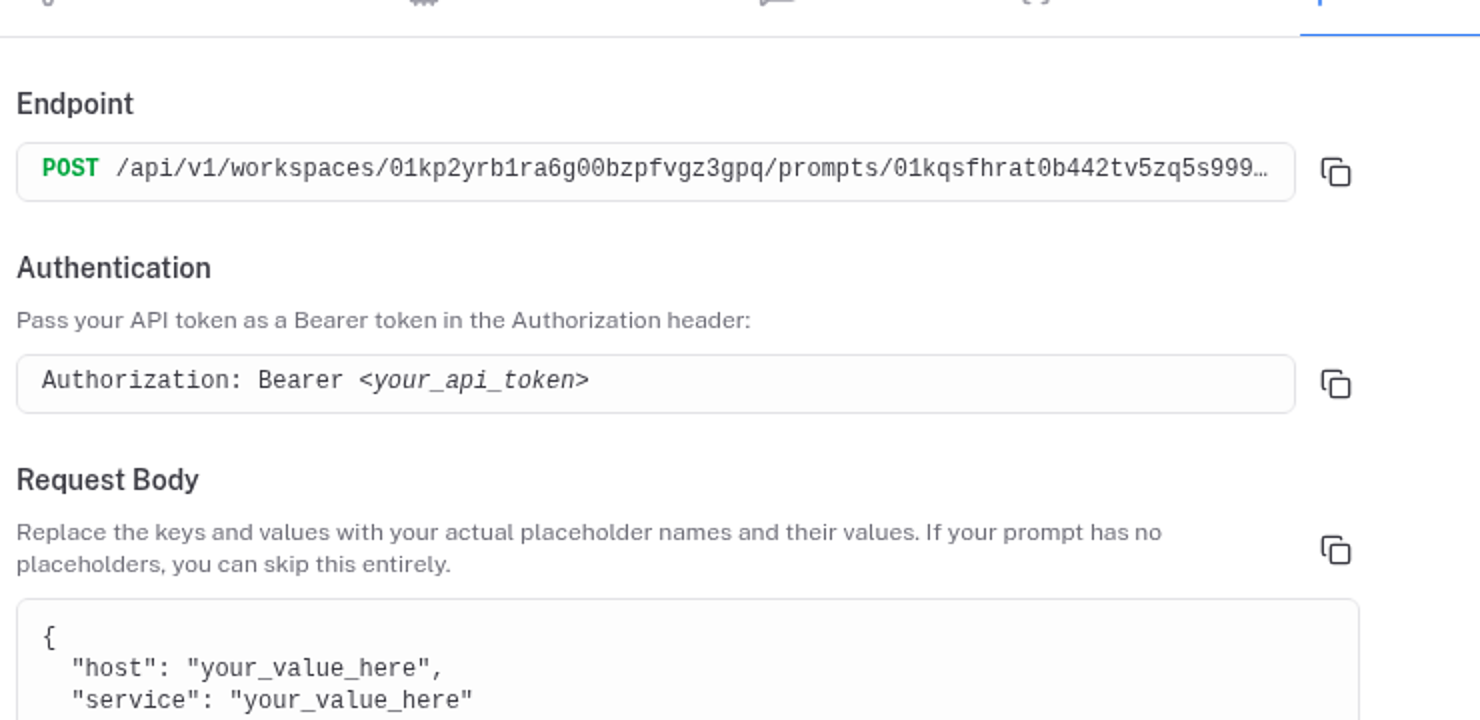
Task: Click the truncated workspaces endpoint path
Action: tap(692, 169)
